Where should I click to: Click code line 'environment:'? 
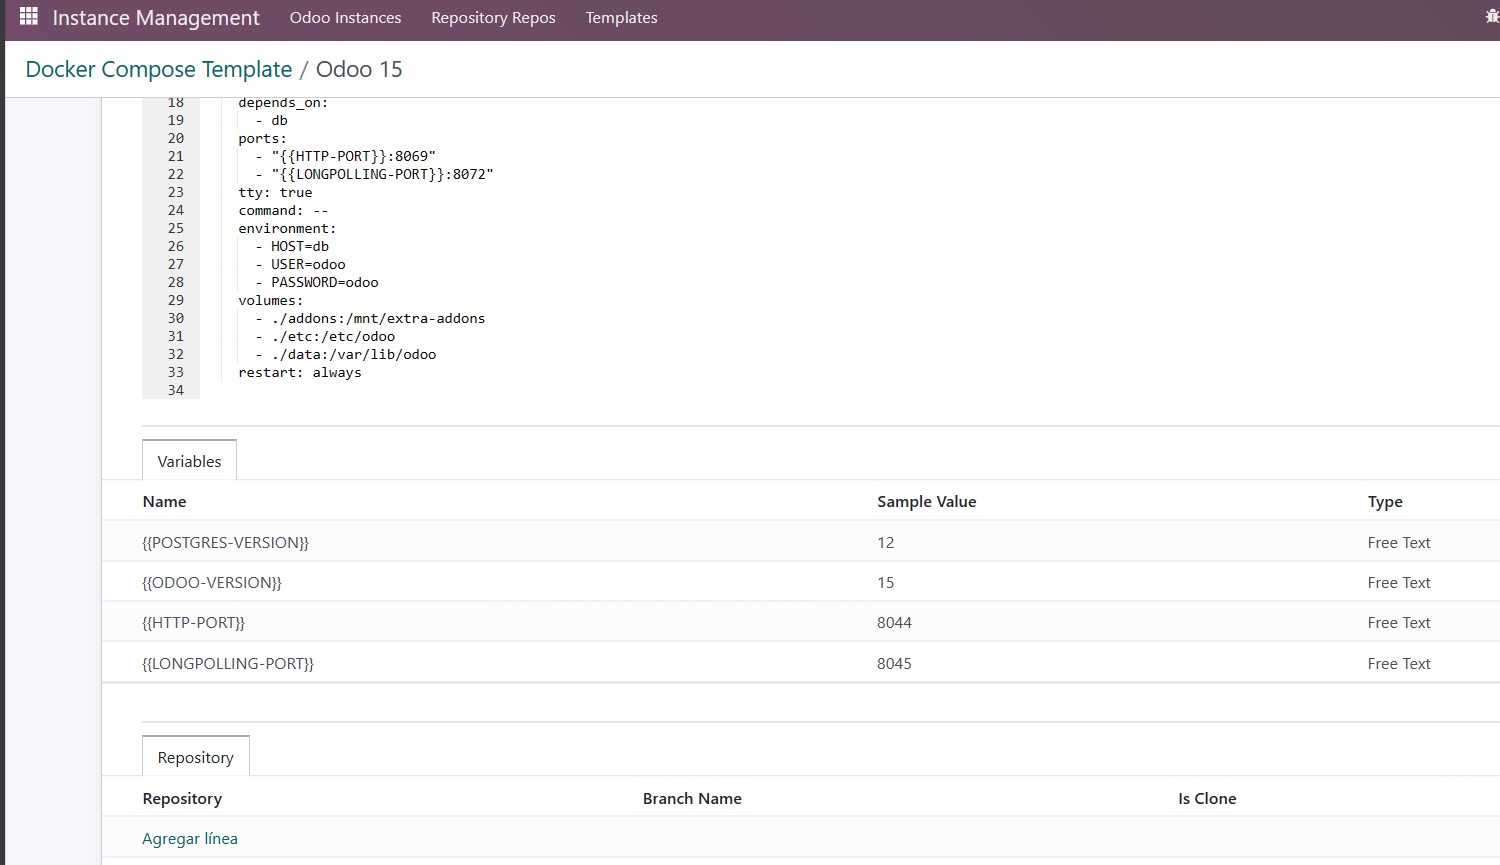287,228
